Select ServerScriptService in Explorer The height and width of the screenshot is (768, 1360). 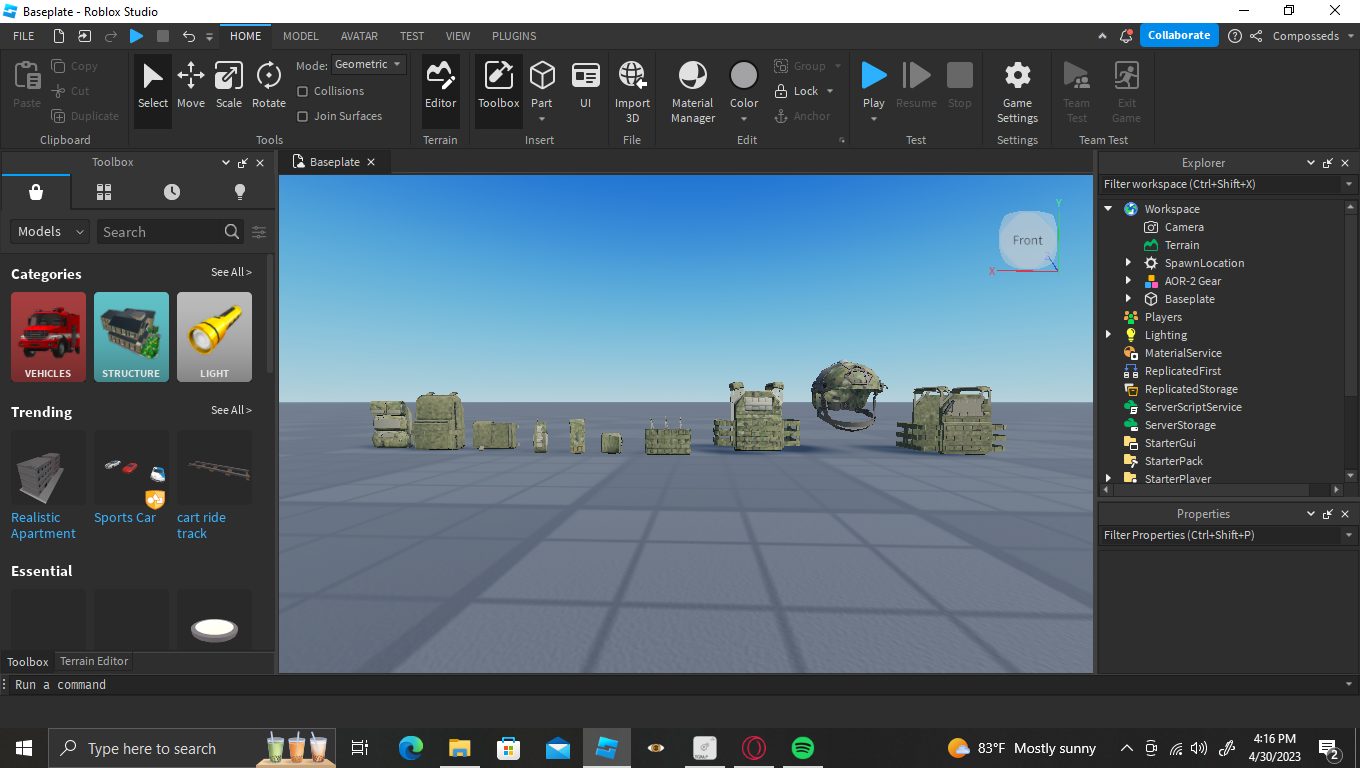1193,407
